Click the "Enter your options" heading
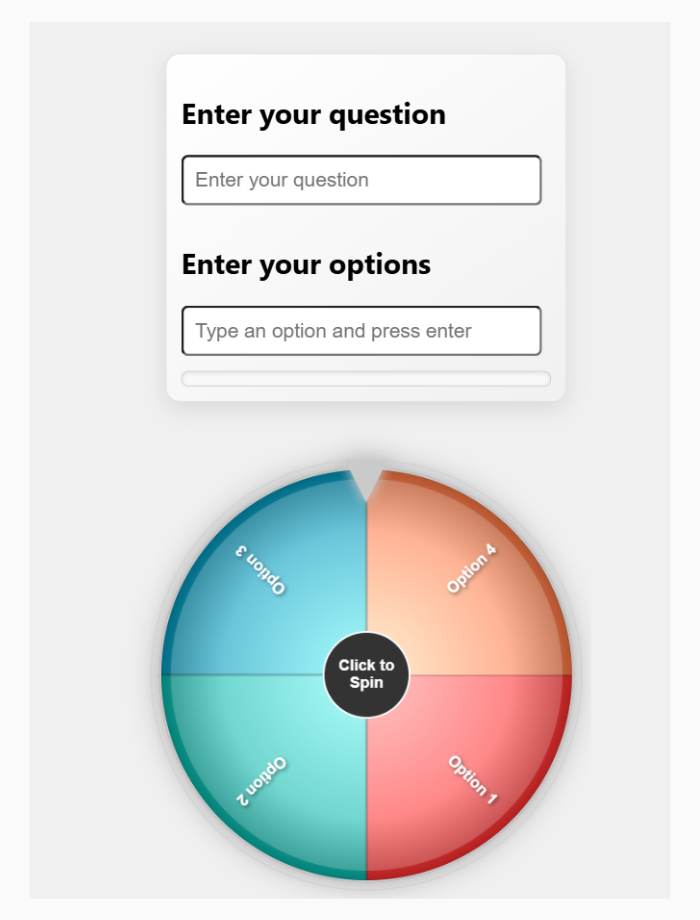 pos(306,265)
